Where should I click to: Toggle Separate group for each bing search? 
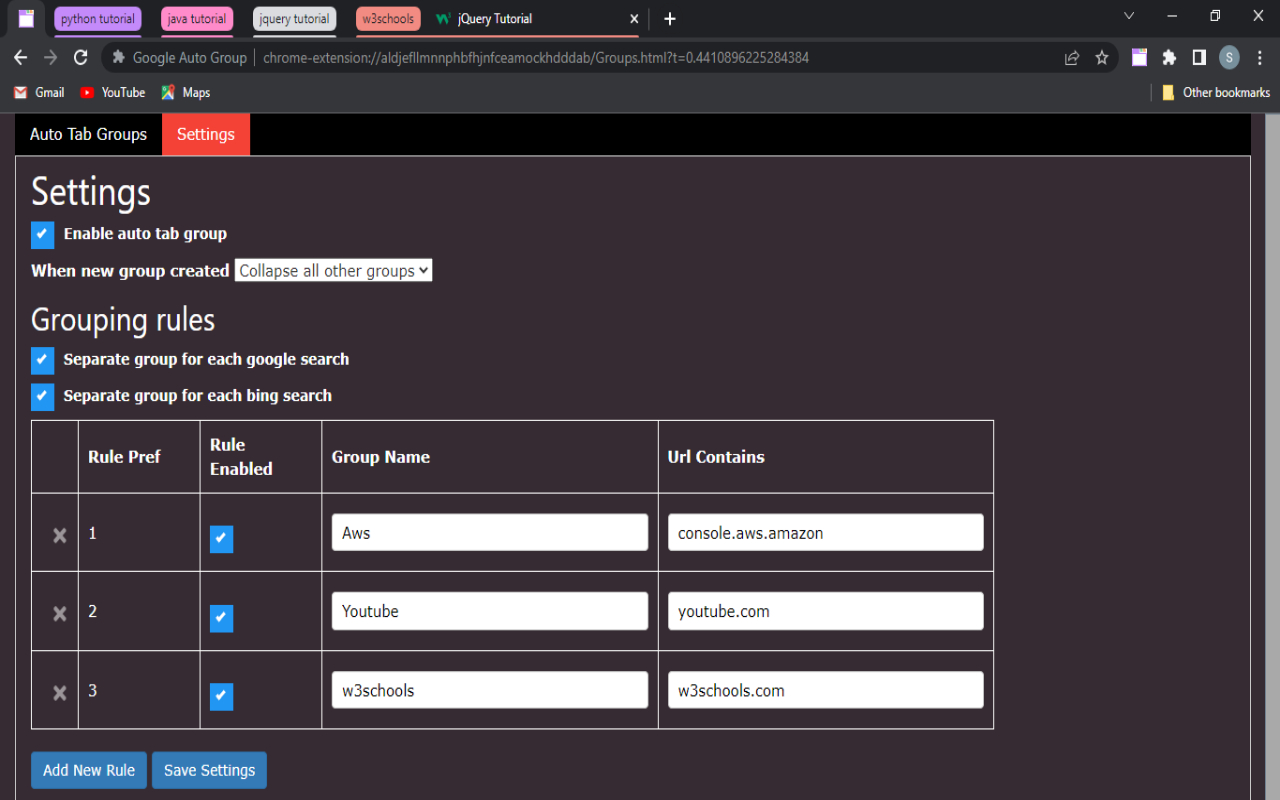[42, 396]
